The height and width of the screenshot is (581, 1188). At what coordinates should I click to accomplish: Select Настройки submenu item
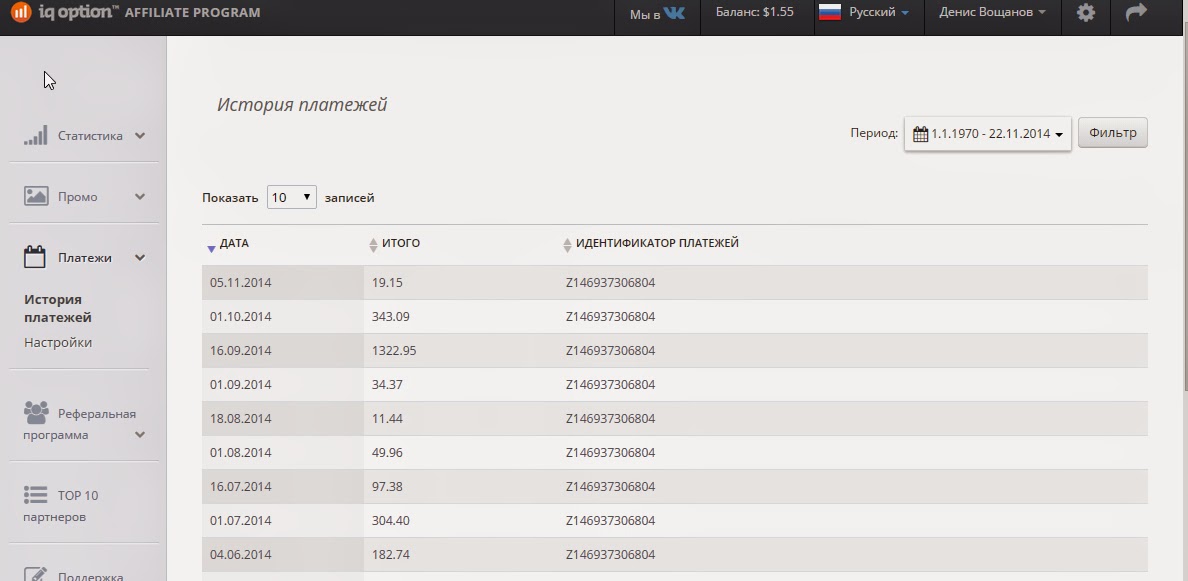click(58, 342)
